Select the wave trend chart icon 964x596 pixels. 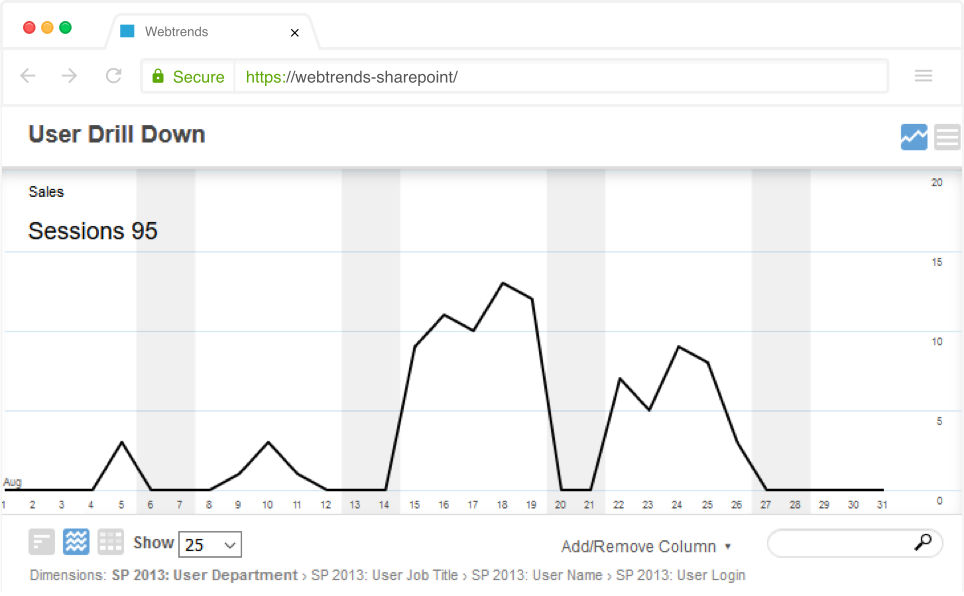pos(76,542)
